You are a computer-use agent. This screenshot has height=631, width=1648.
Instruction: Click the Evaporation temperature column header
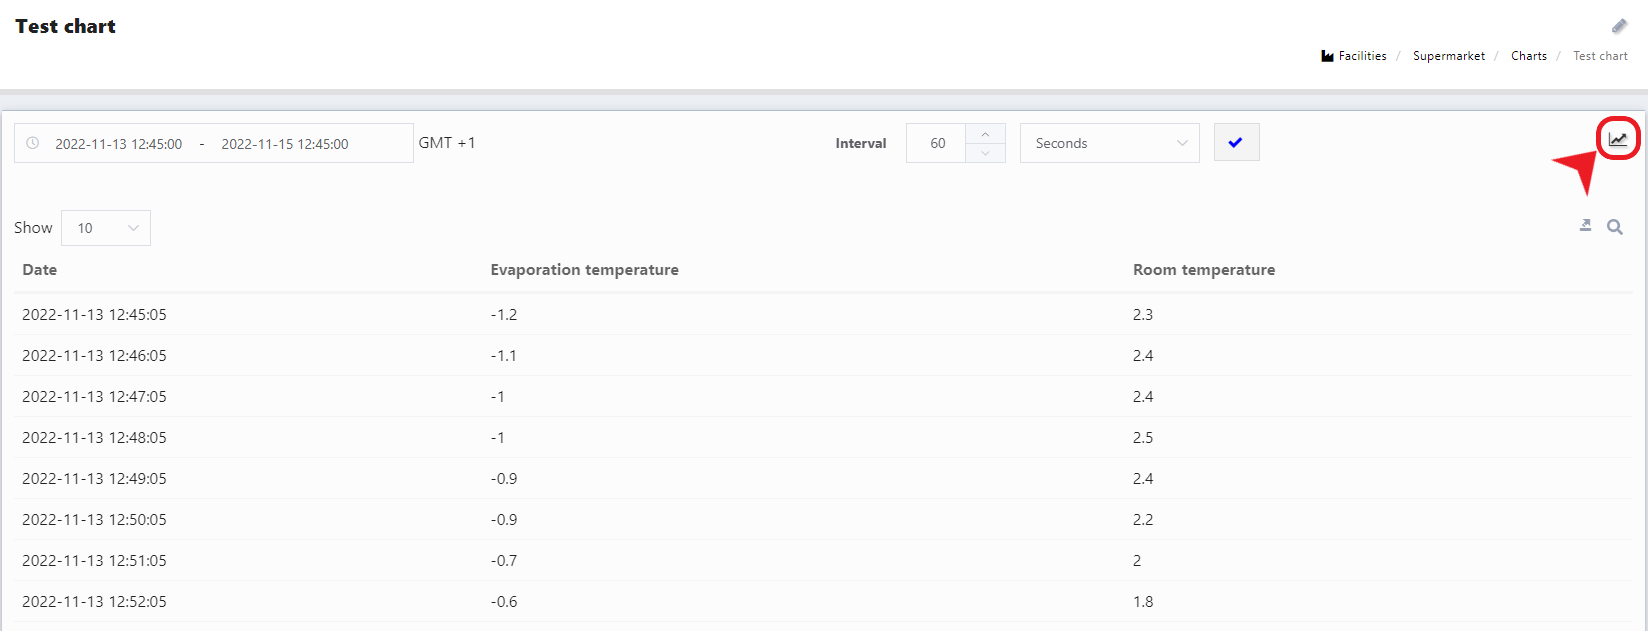click(584, 270)
